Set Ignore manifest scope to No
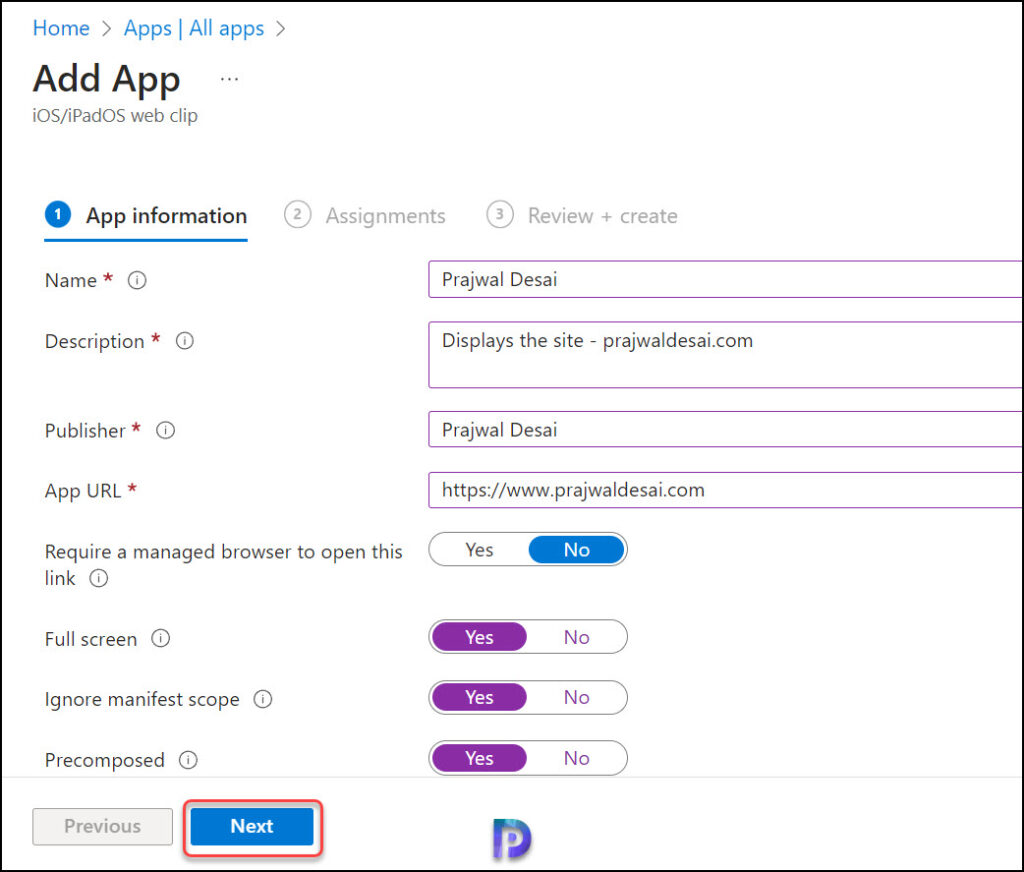Viewport: 1024px width, 872px height. pyautogui.click(x=577, y=697)
